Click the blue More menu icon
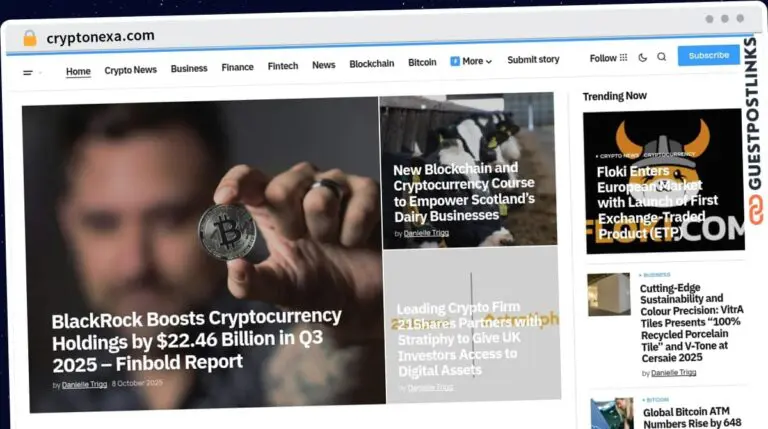 point(455,61)
